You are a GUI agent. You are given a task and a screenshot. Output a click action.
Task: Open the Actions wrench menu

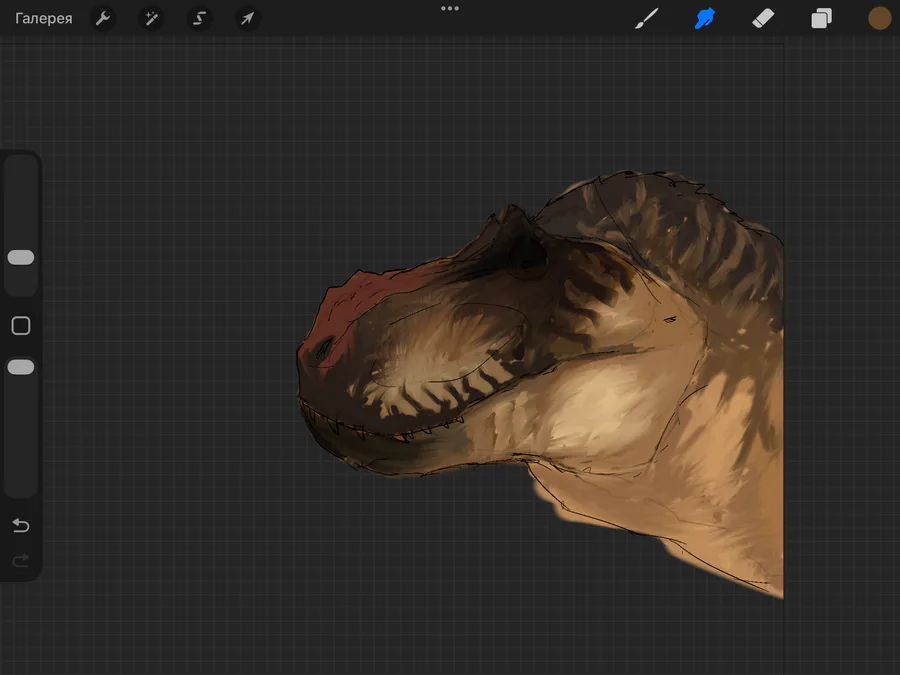[x=103, y=19]
